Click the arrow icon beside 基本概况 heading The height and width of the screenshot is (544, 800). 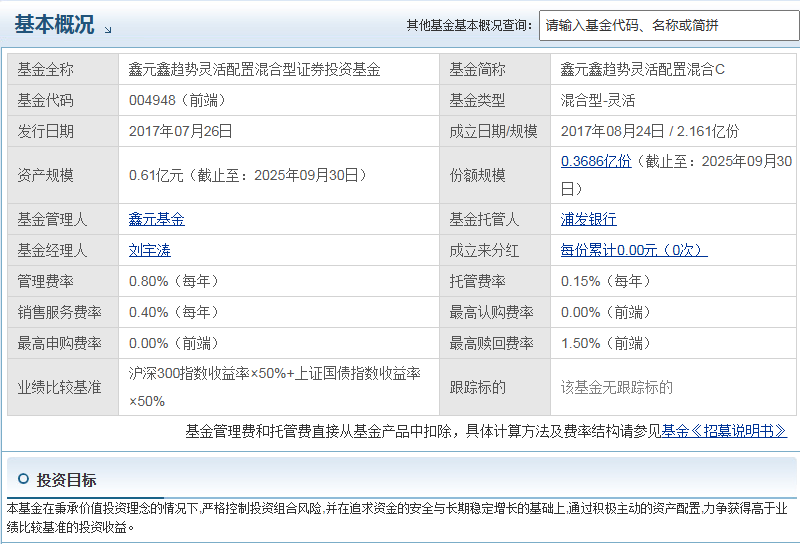[x=108, y=30]
